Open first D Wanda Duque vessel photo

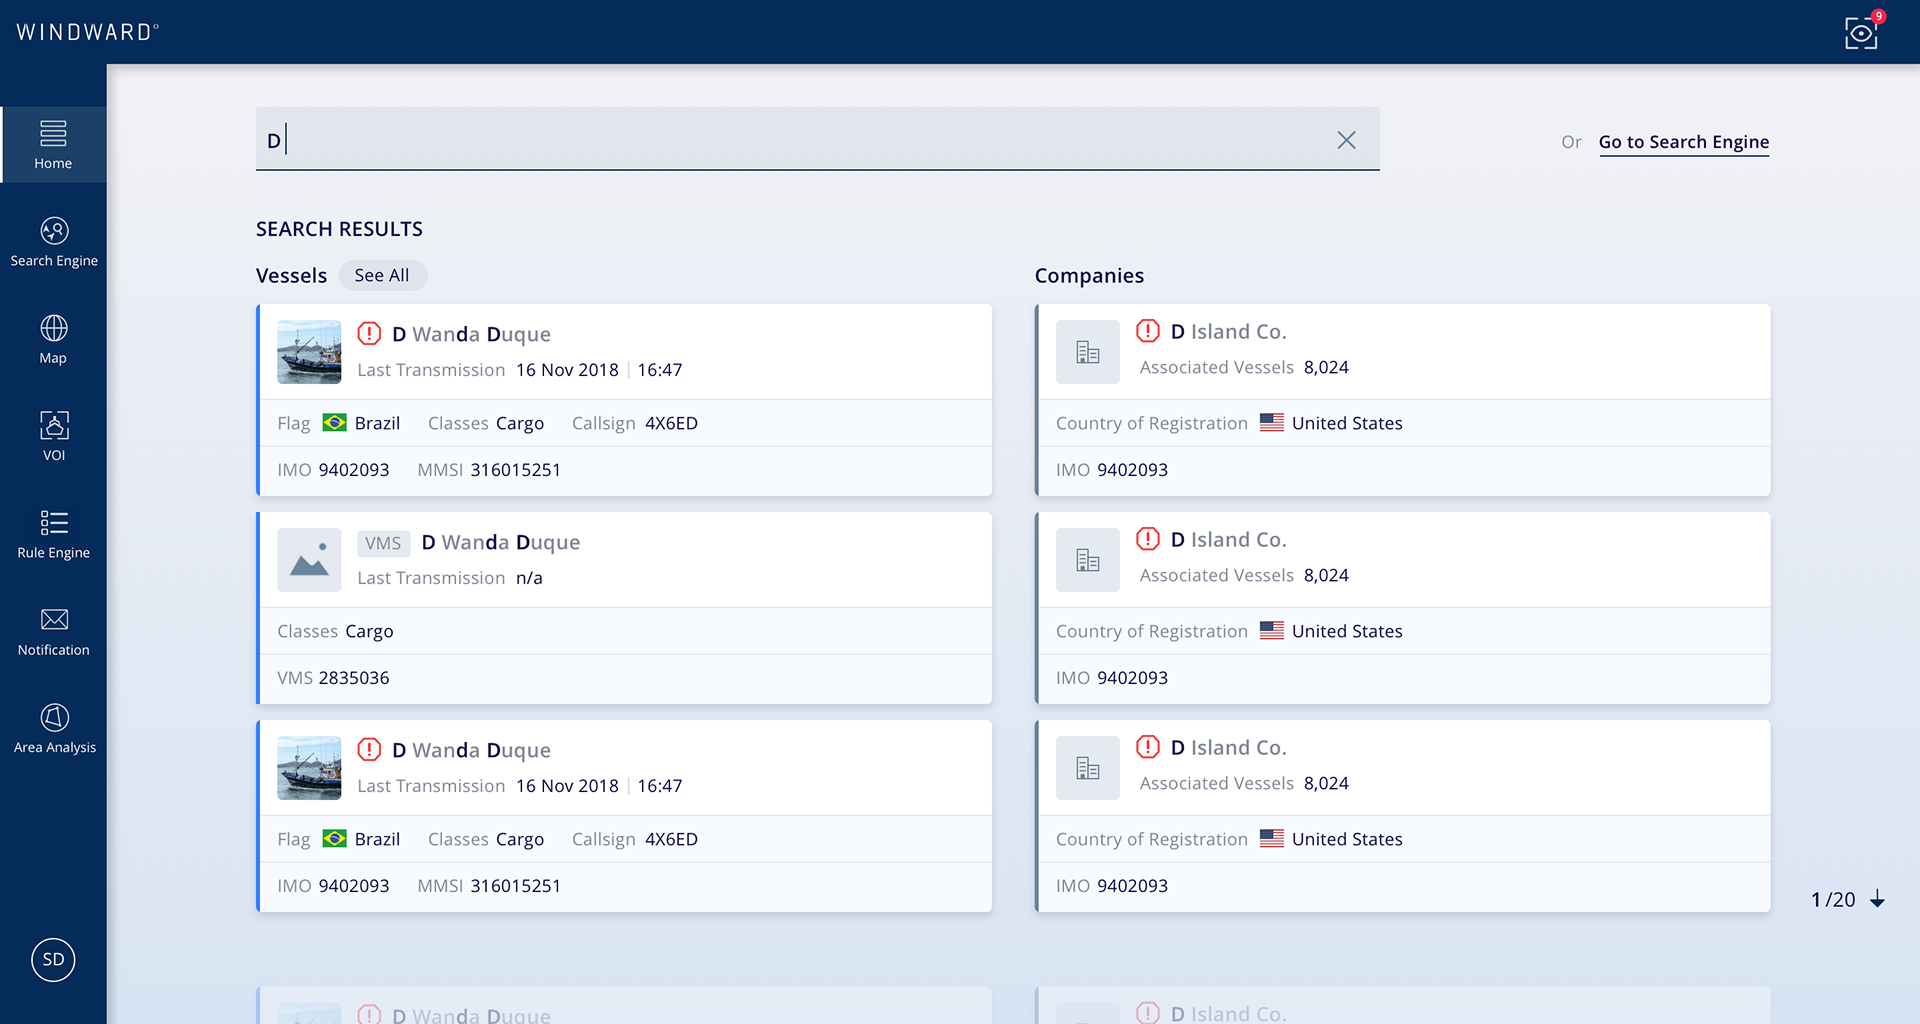point(309,352)
